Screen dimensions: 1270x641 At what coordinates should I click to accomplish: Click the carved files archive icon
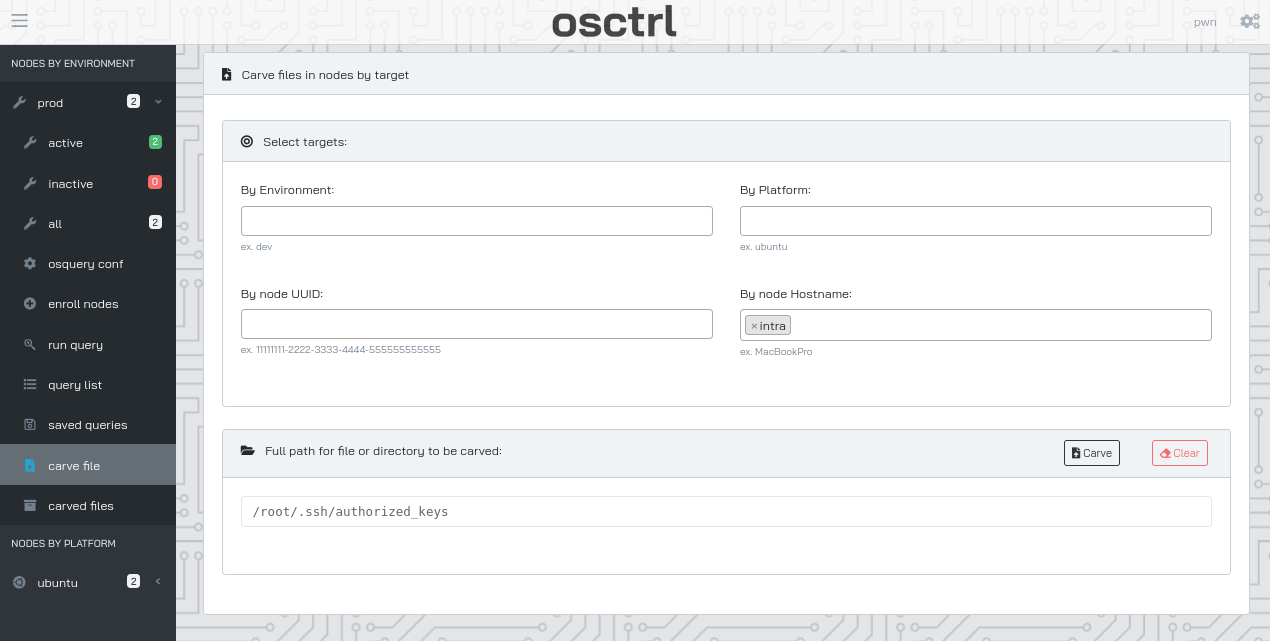30,506
